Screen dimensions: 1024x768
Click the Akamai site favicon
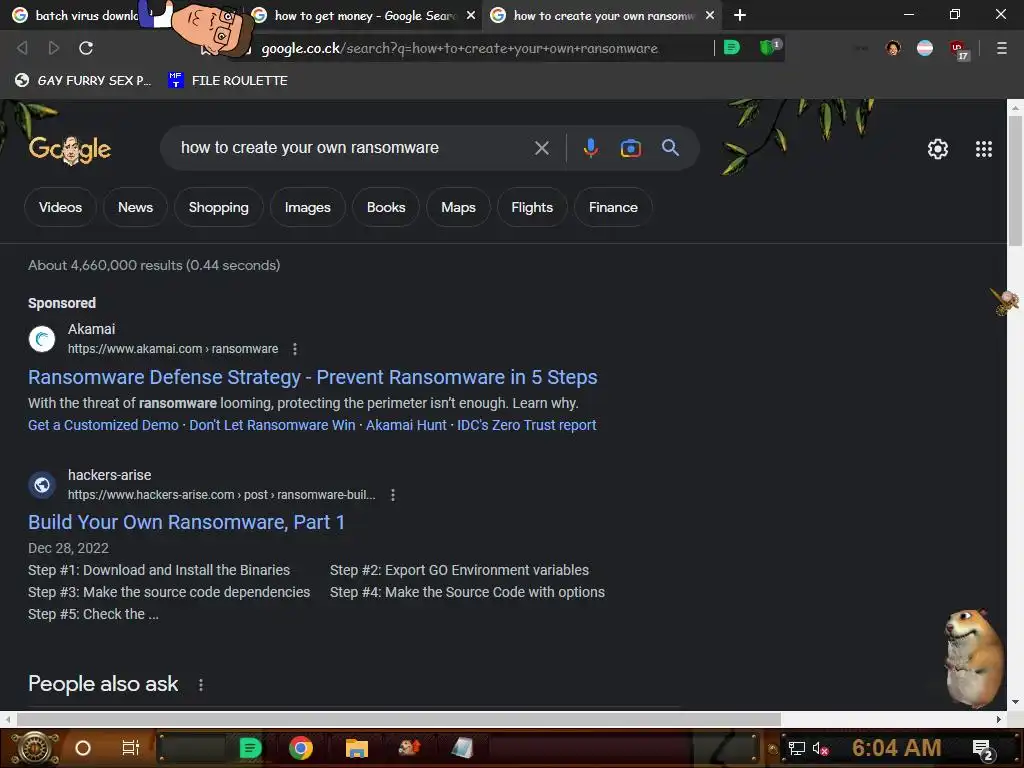coord(42,338)
